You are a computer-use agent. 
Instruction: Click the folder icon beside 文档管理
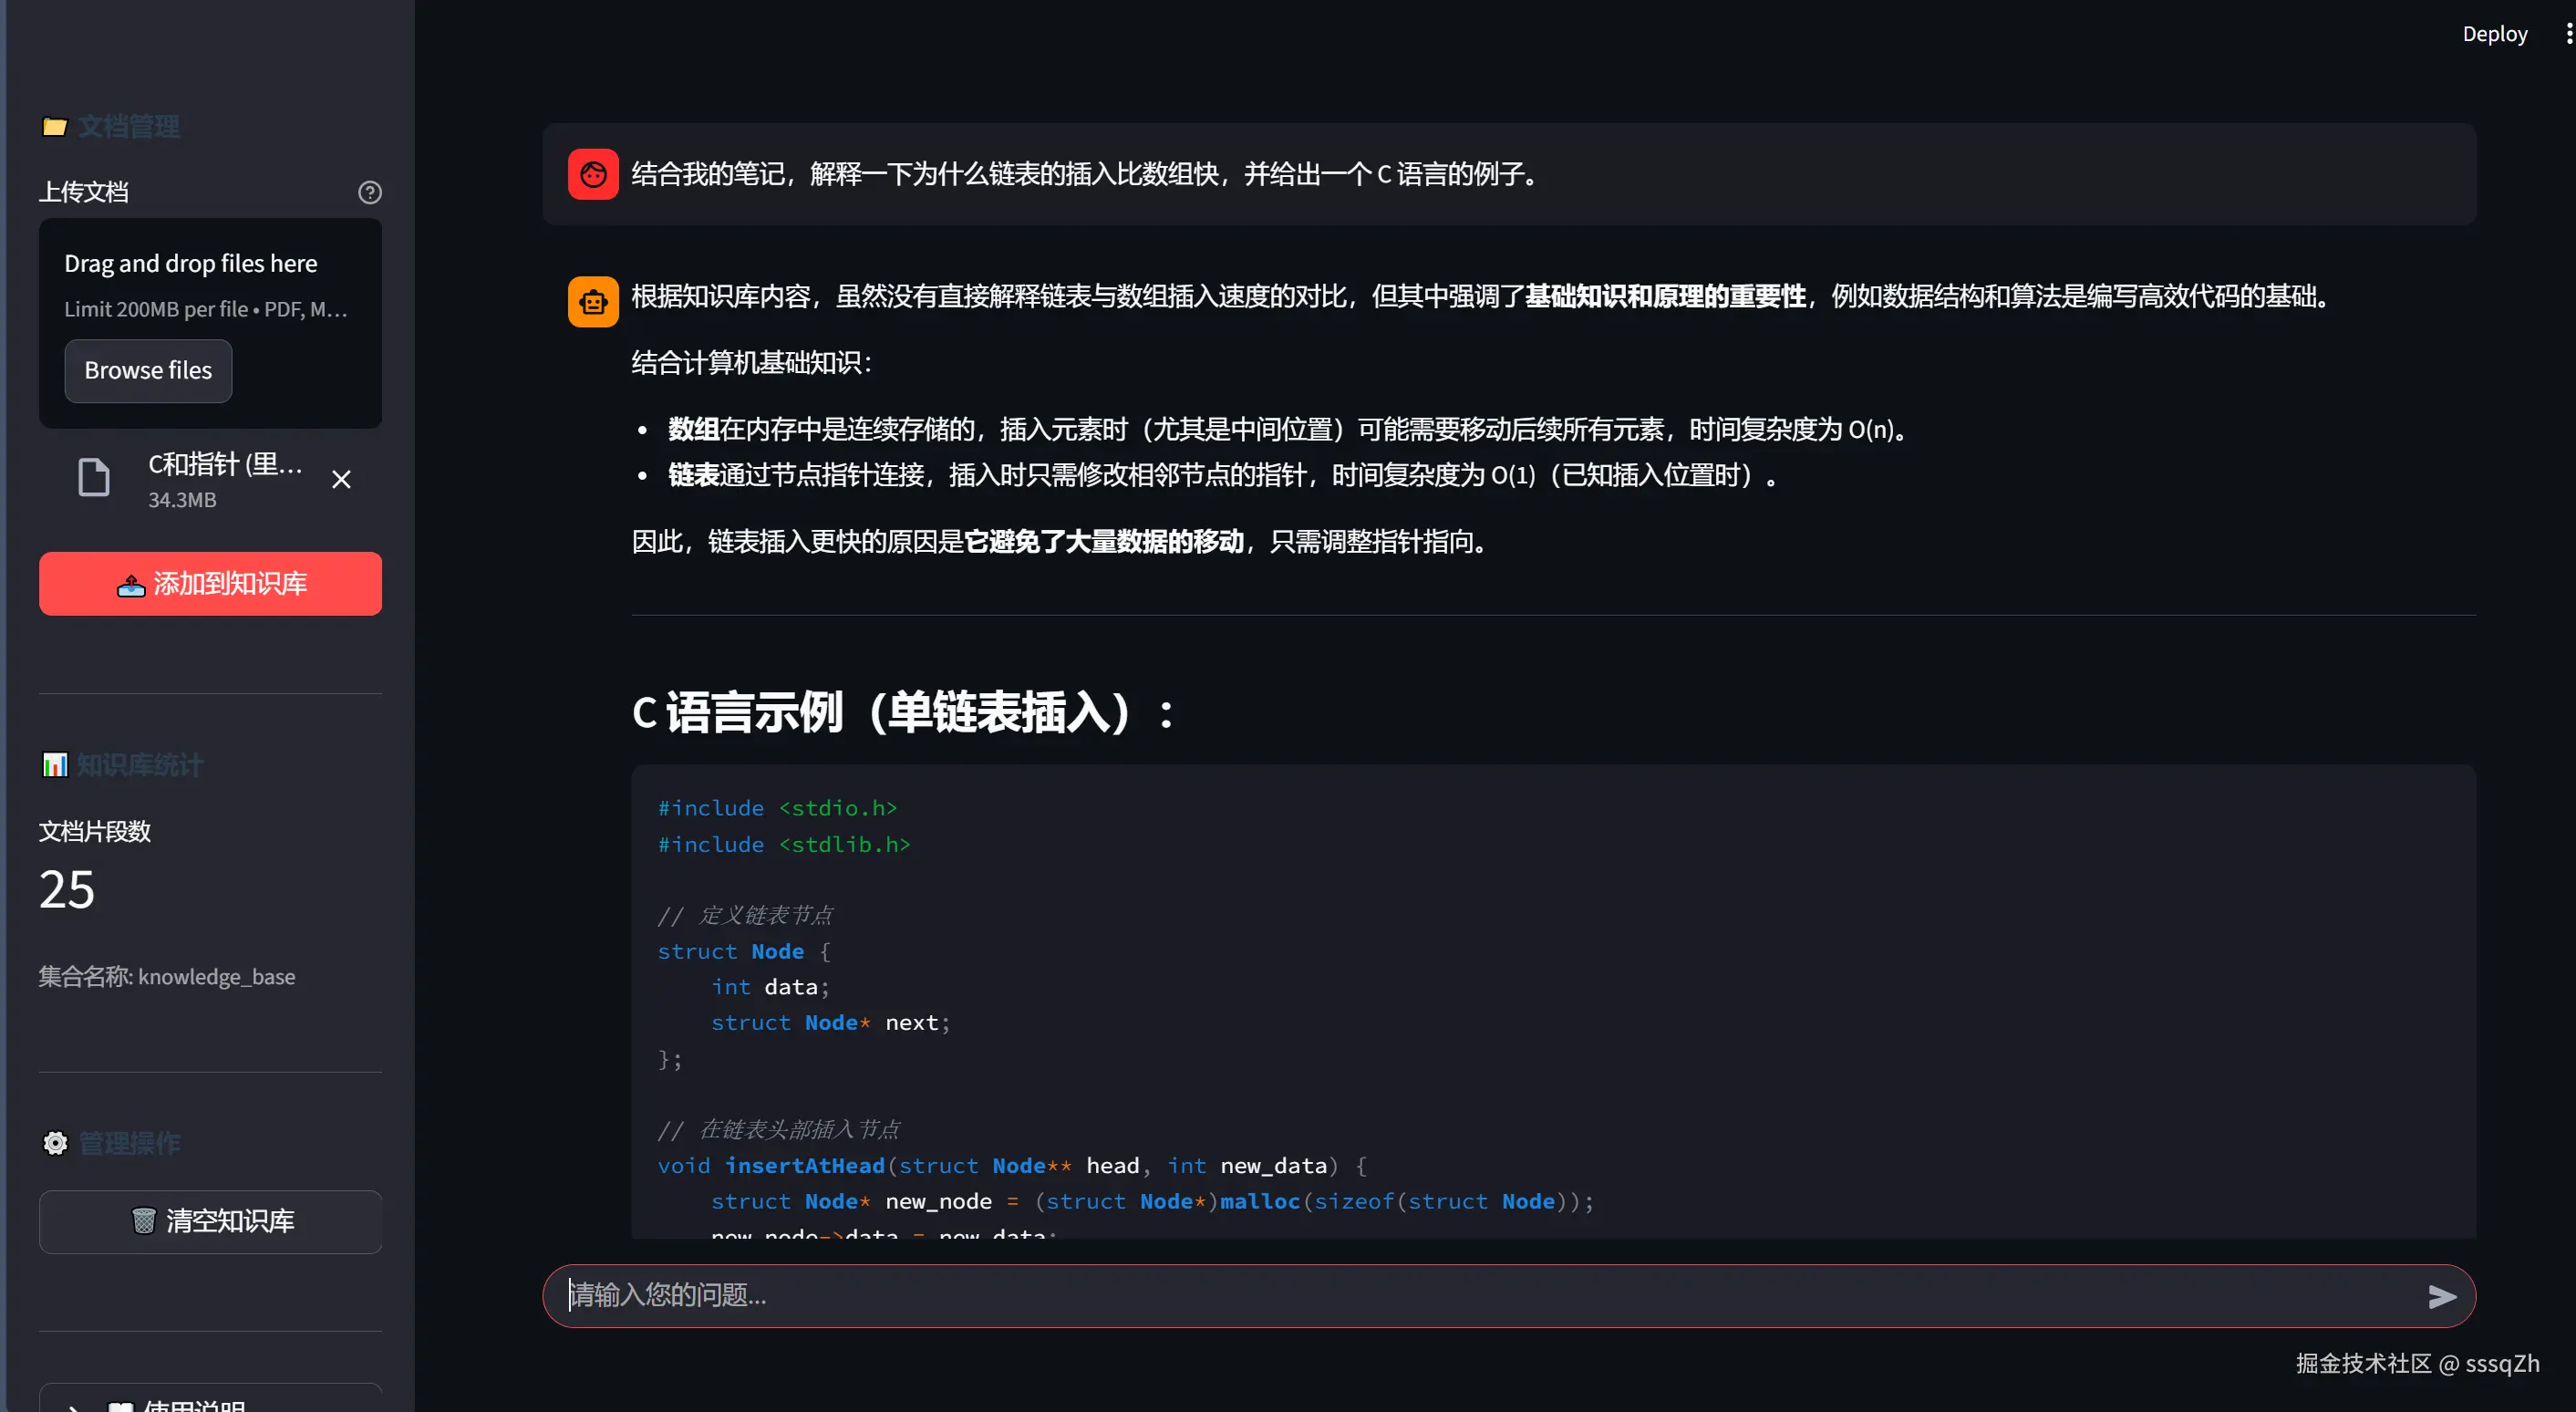click(x=55, y=126)
